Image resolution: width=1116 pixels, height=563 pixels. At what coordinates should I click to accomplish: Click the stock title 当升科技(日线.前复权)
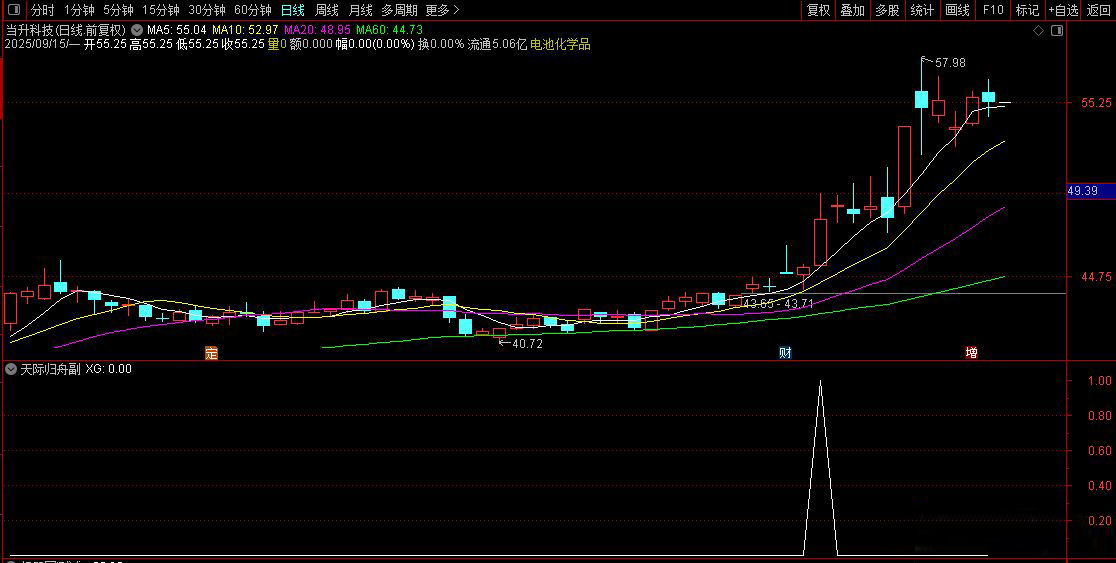[x=65, y=31]
